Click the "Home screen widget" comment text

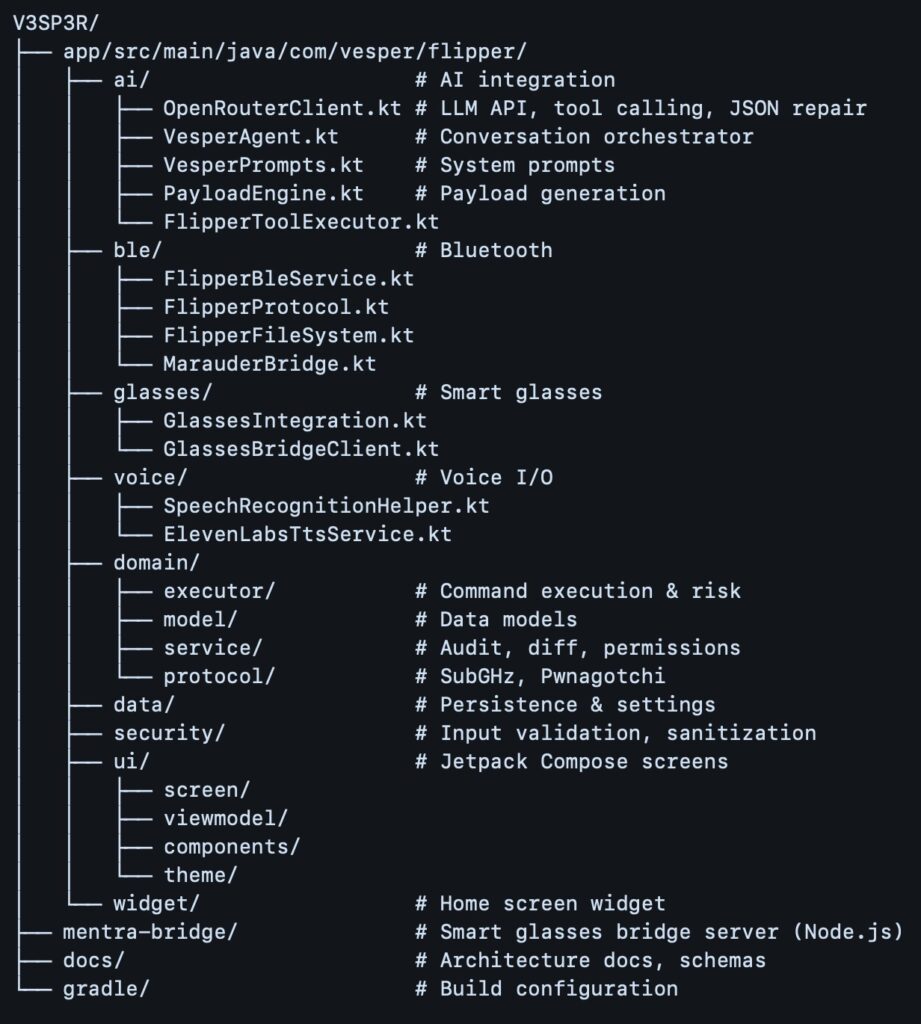(553, 904)
